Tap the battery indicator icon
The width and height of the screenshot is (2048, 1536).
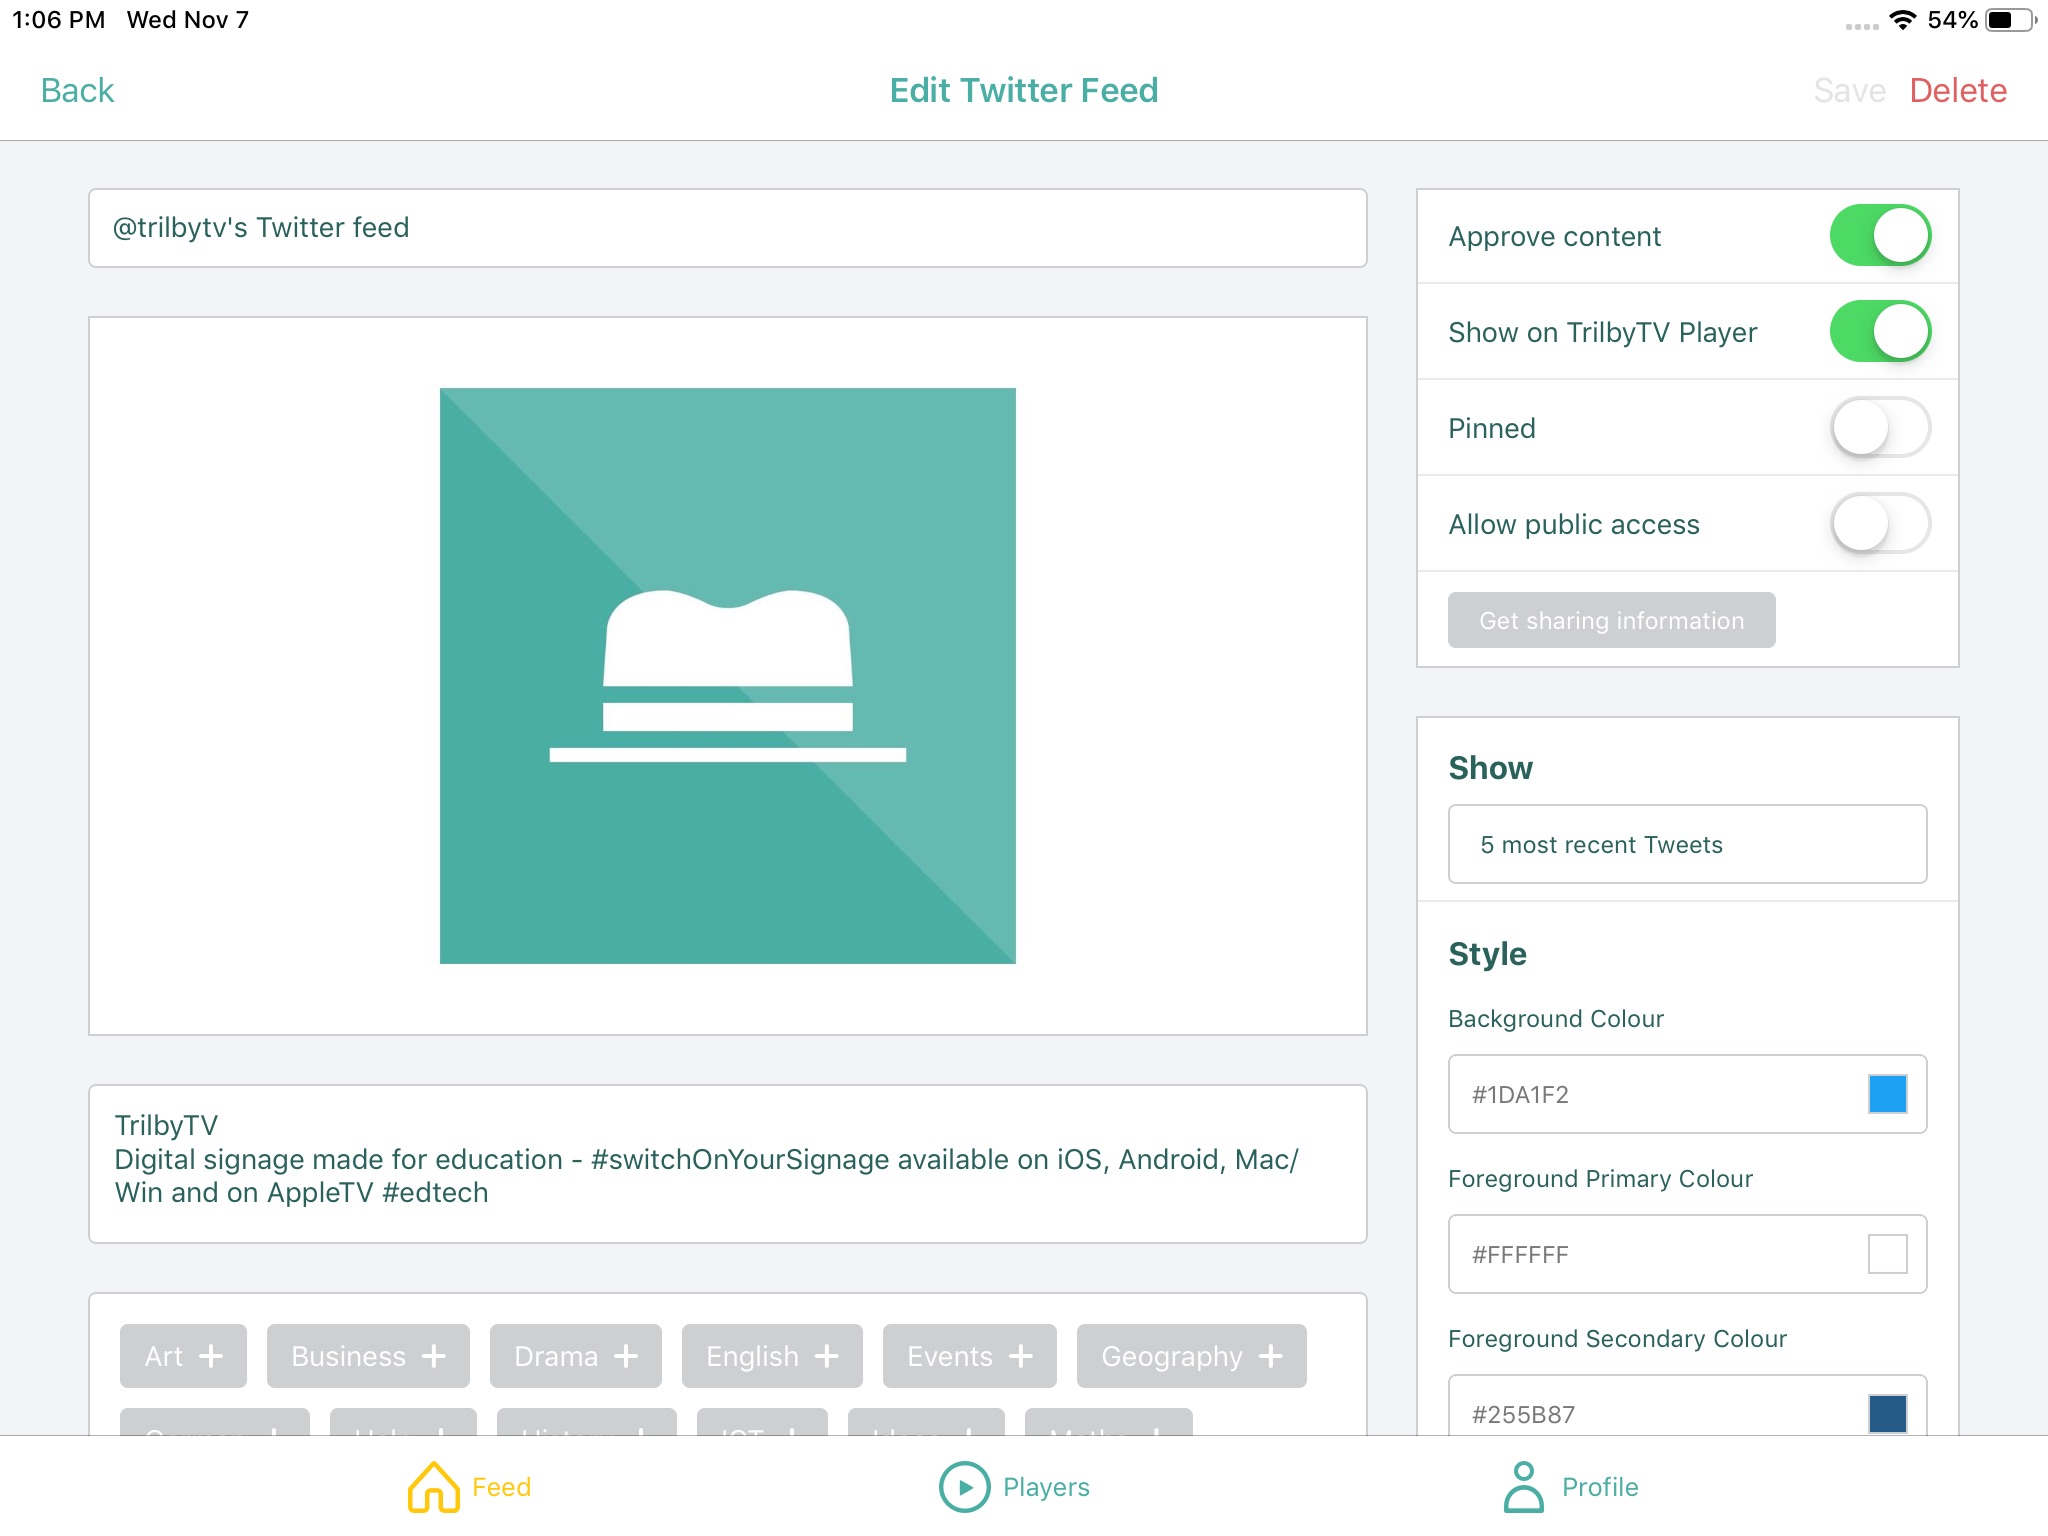coord(2011,20)
